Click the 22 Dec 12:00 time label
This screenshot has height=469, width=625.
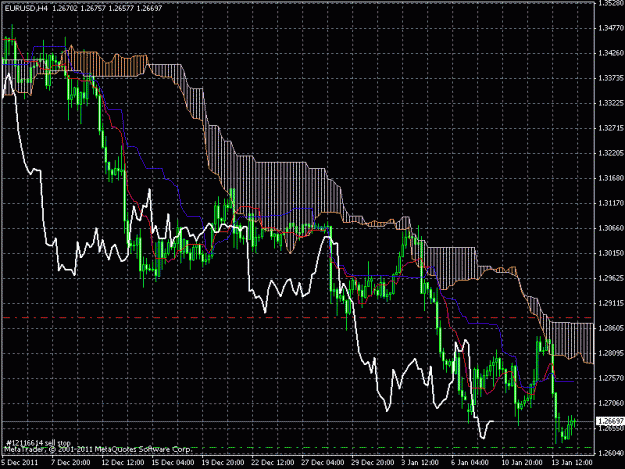273,462
